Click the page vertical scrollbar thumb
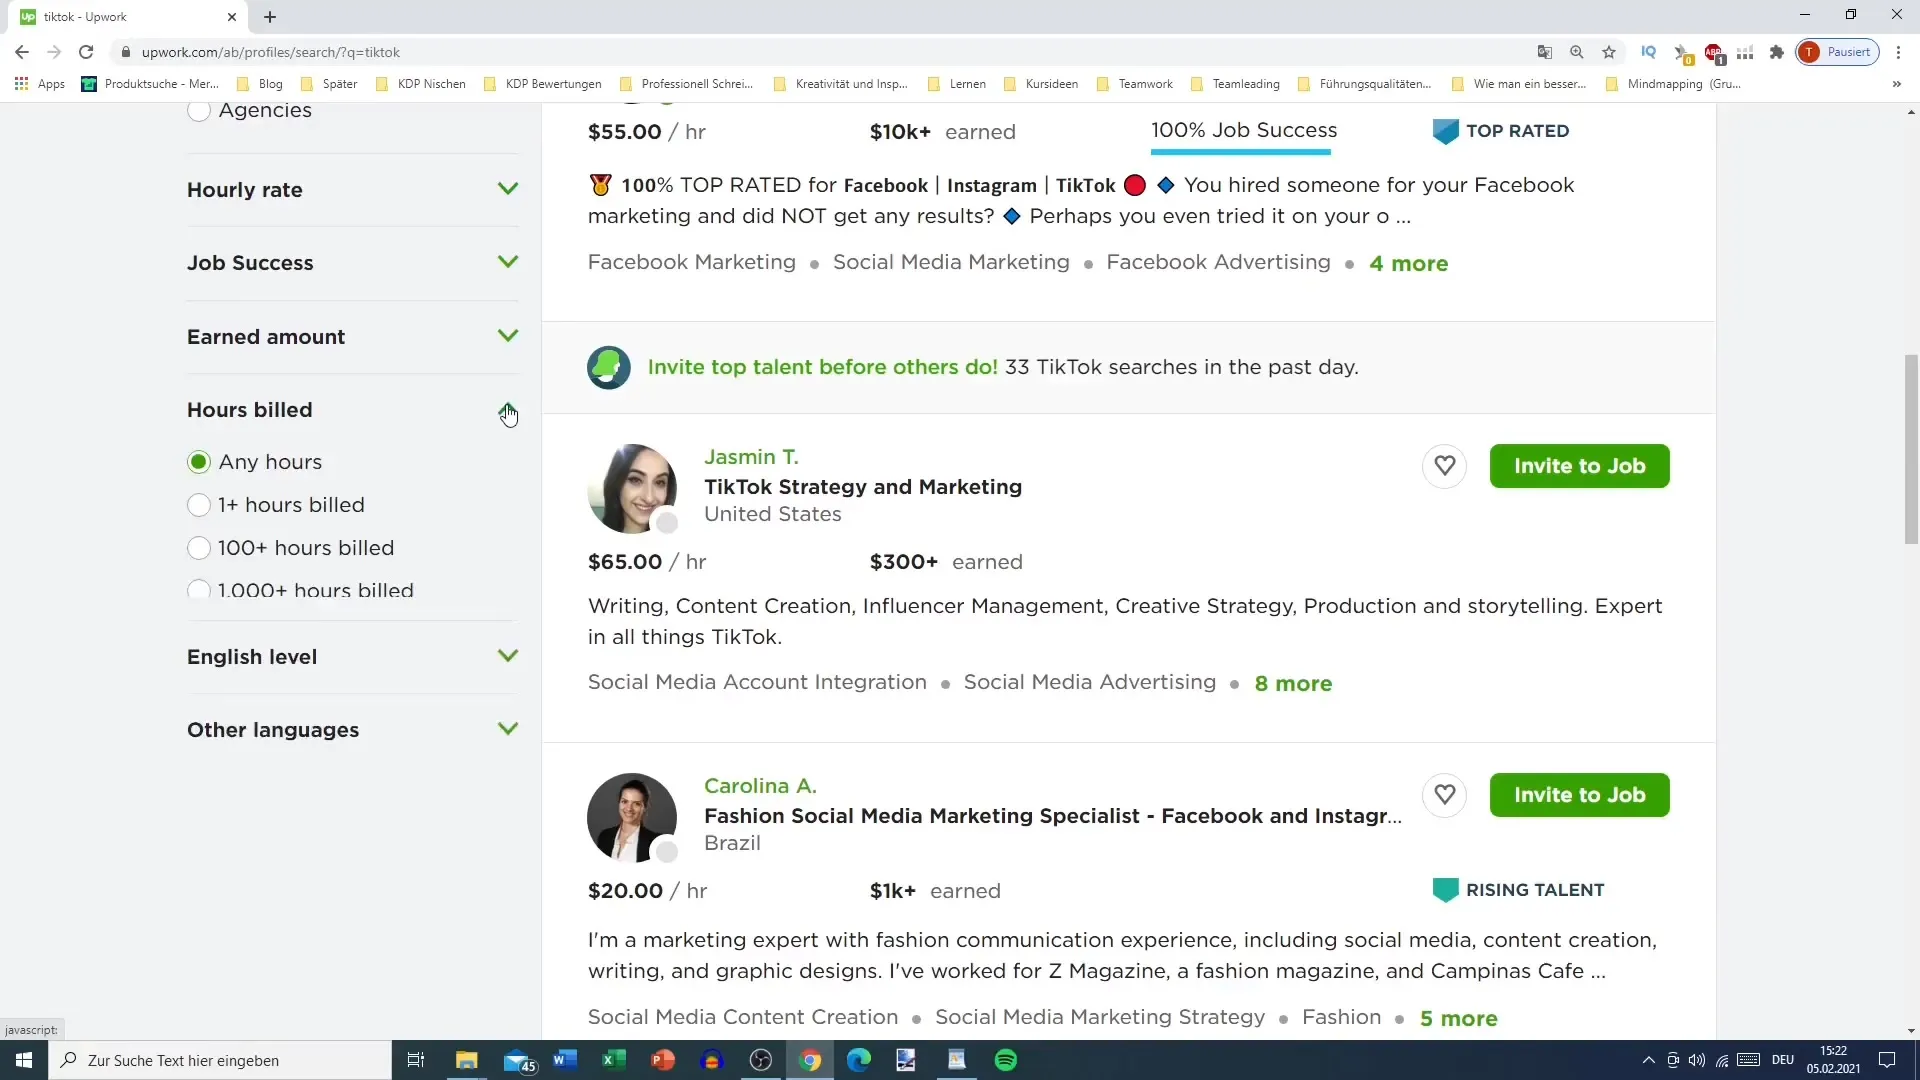Screen dimensions: 1920x1080 [x=1911, y=449]
